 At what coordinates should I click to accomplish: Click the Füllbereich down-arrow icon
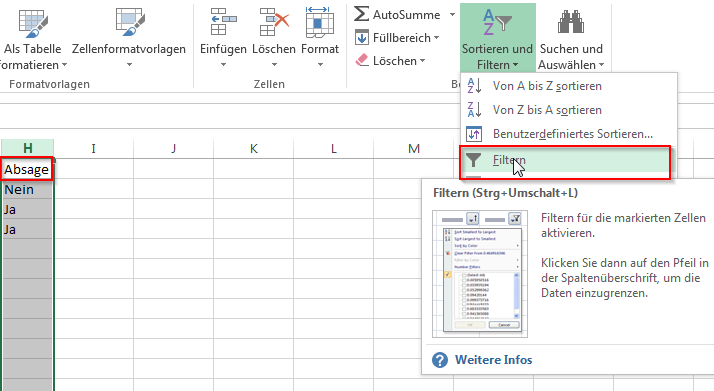[x=362, y=37]
